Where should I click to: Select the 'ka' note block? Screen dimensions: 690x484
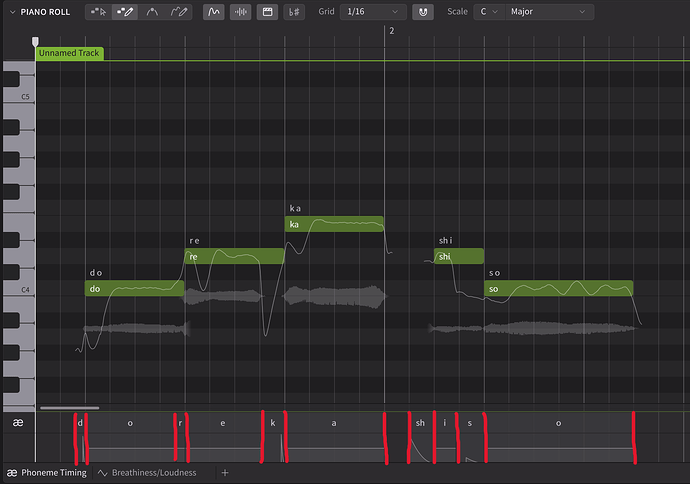pos(334,224)
